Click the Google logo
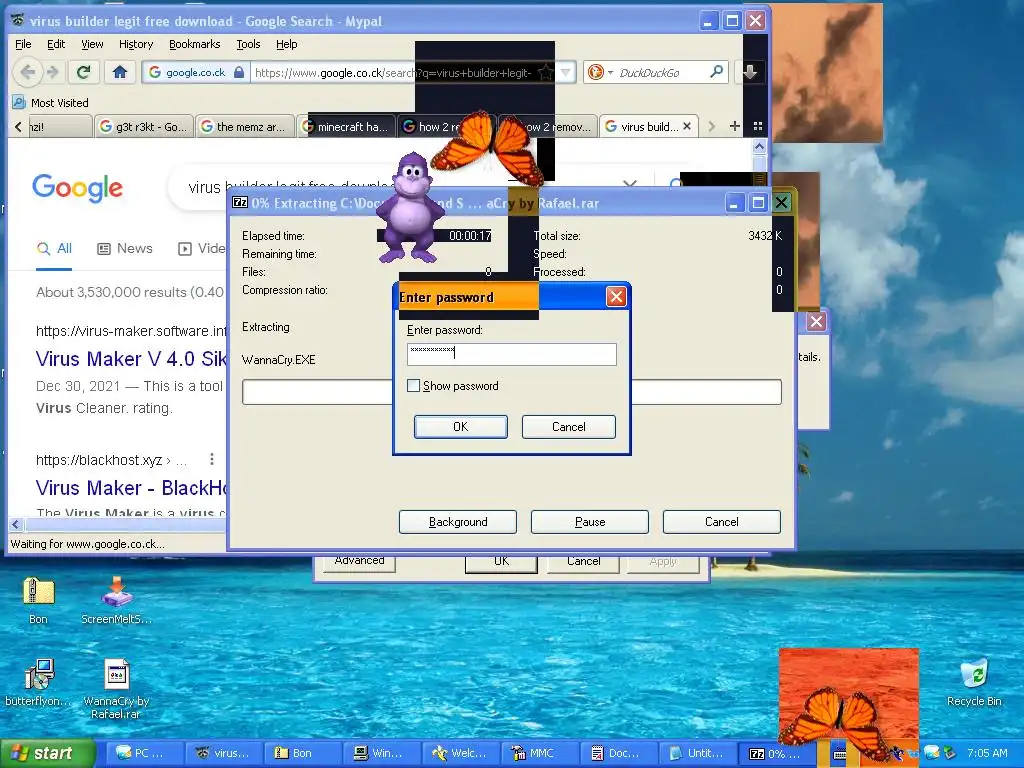Image resolution: width=1024 pixels, height=768 pixels. point(77,188)
